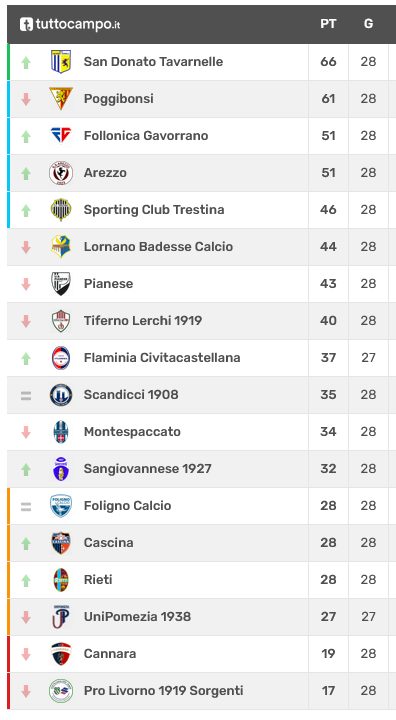Click the Poggibonsi club crest
The height and width of the screenshot is (720, 396).
(61, 98)
